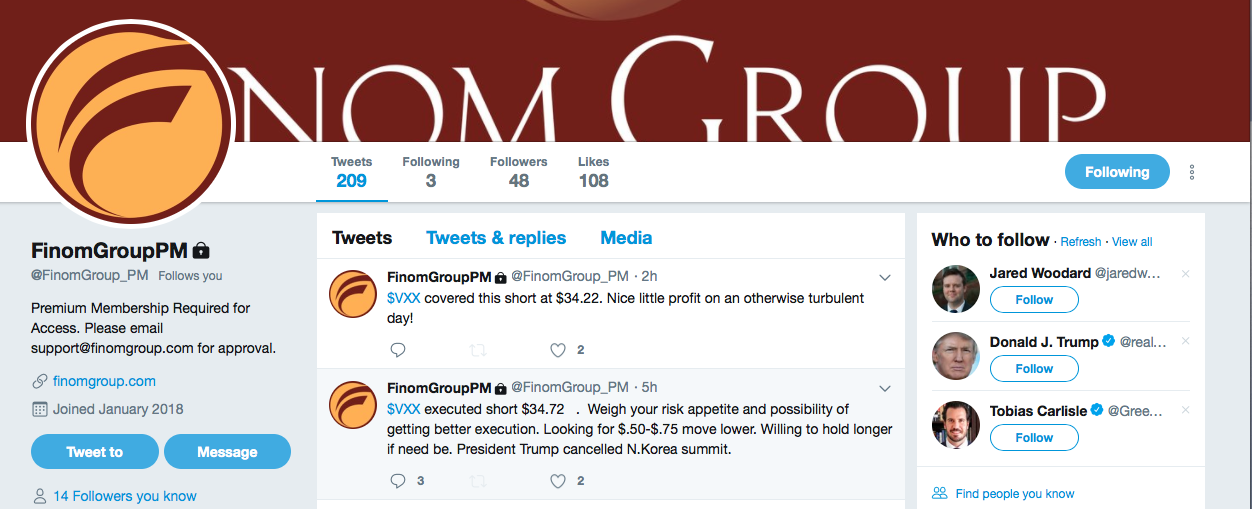The height and width of the screenshot is (509, 1252).
Task: Expand the 2h tweet options chevron
Action: [885, 277]
